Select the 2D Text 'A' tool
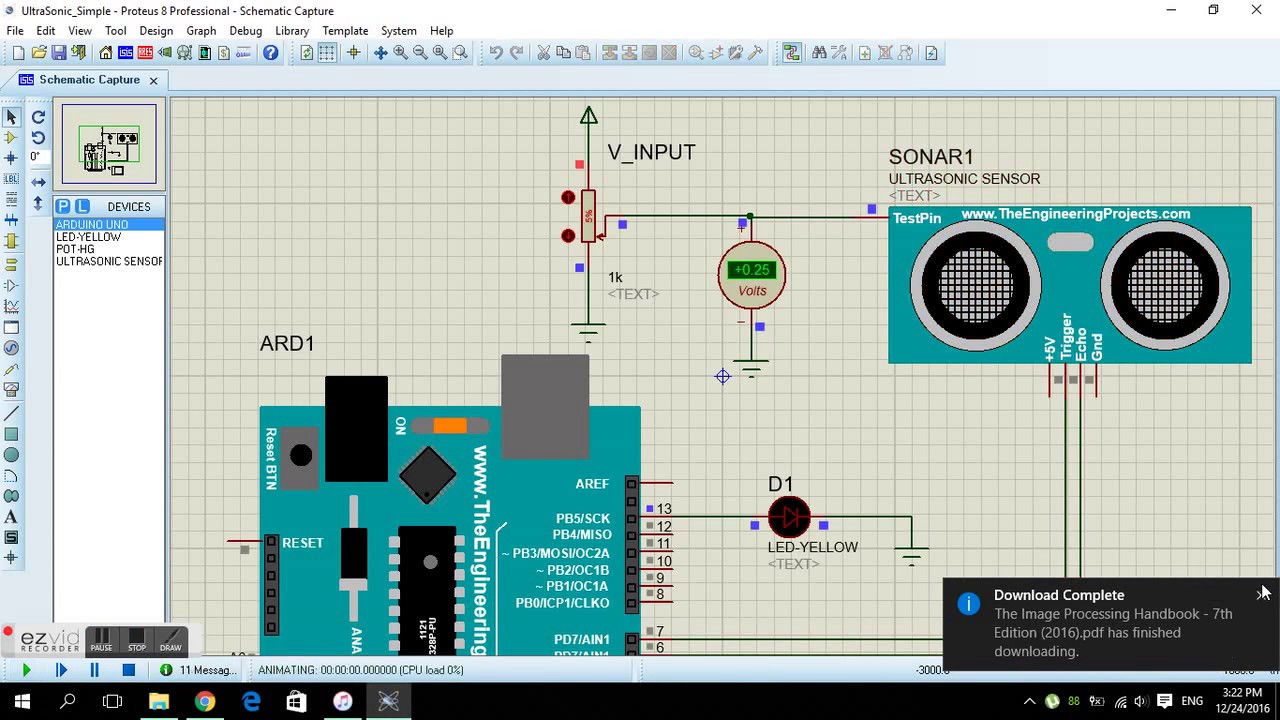The height and width of the screenshot is (720, 1280). (x=12, y=517)
